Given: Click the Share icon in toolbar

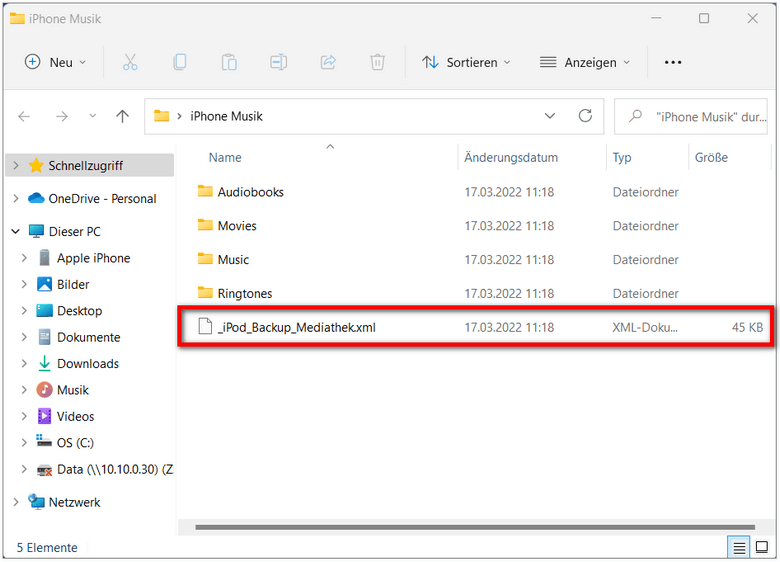Looking at the screenshot, I should click(x=328, y=62).
